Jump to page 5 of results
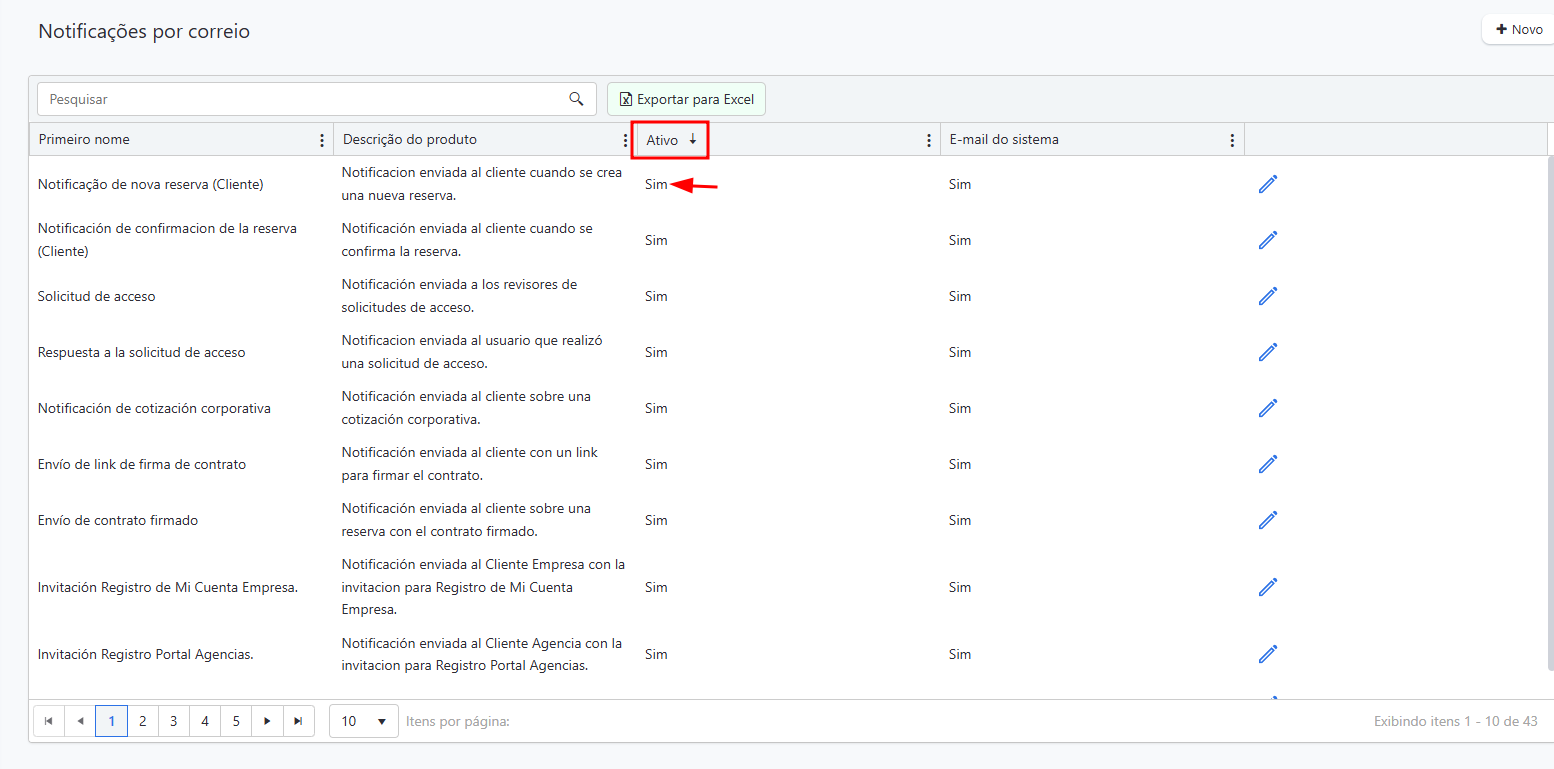Image resolution: width=1554 pixels, height=769 pixels. pyautogui.click(x=236, y=721)
